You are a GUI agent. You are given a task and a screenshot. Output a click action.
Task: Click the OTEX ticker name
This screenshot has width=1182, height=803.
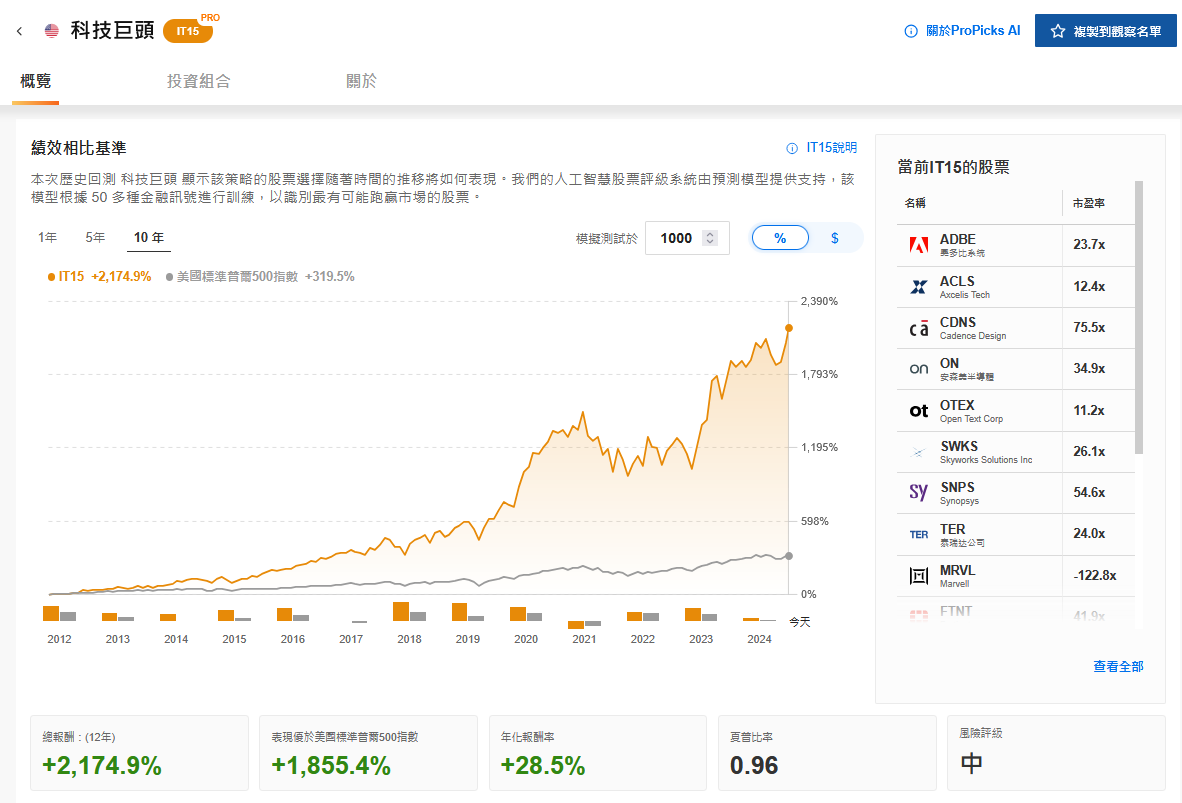point(957,405)
